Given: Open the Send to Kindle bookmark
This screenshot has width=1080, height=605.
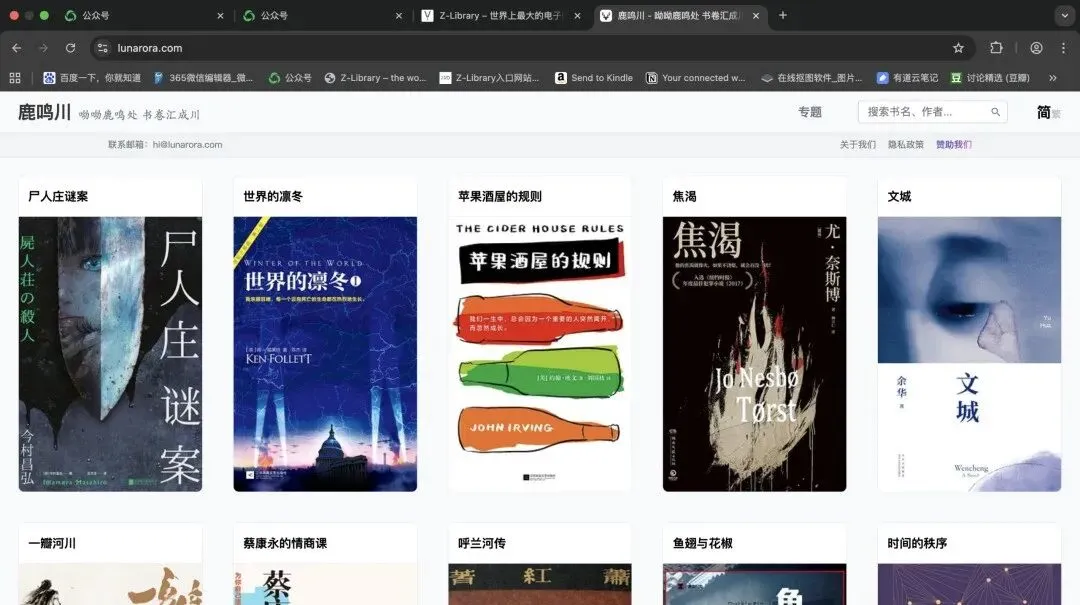Looking at the screenshot, I should [x=594, y=78].
